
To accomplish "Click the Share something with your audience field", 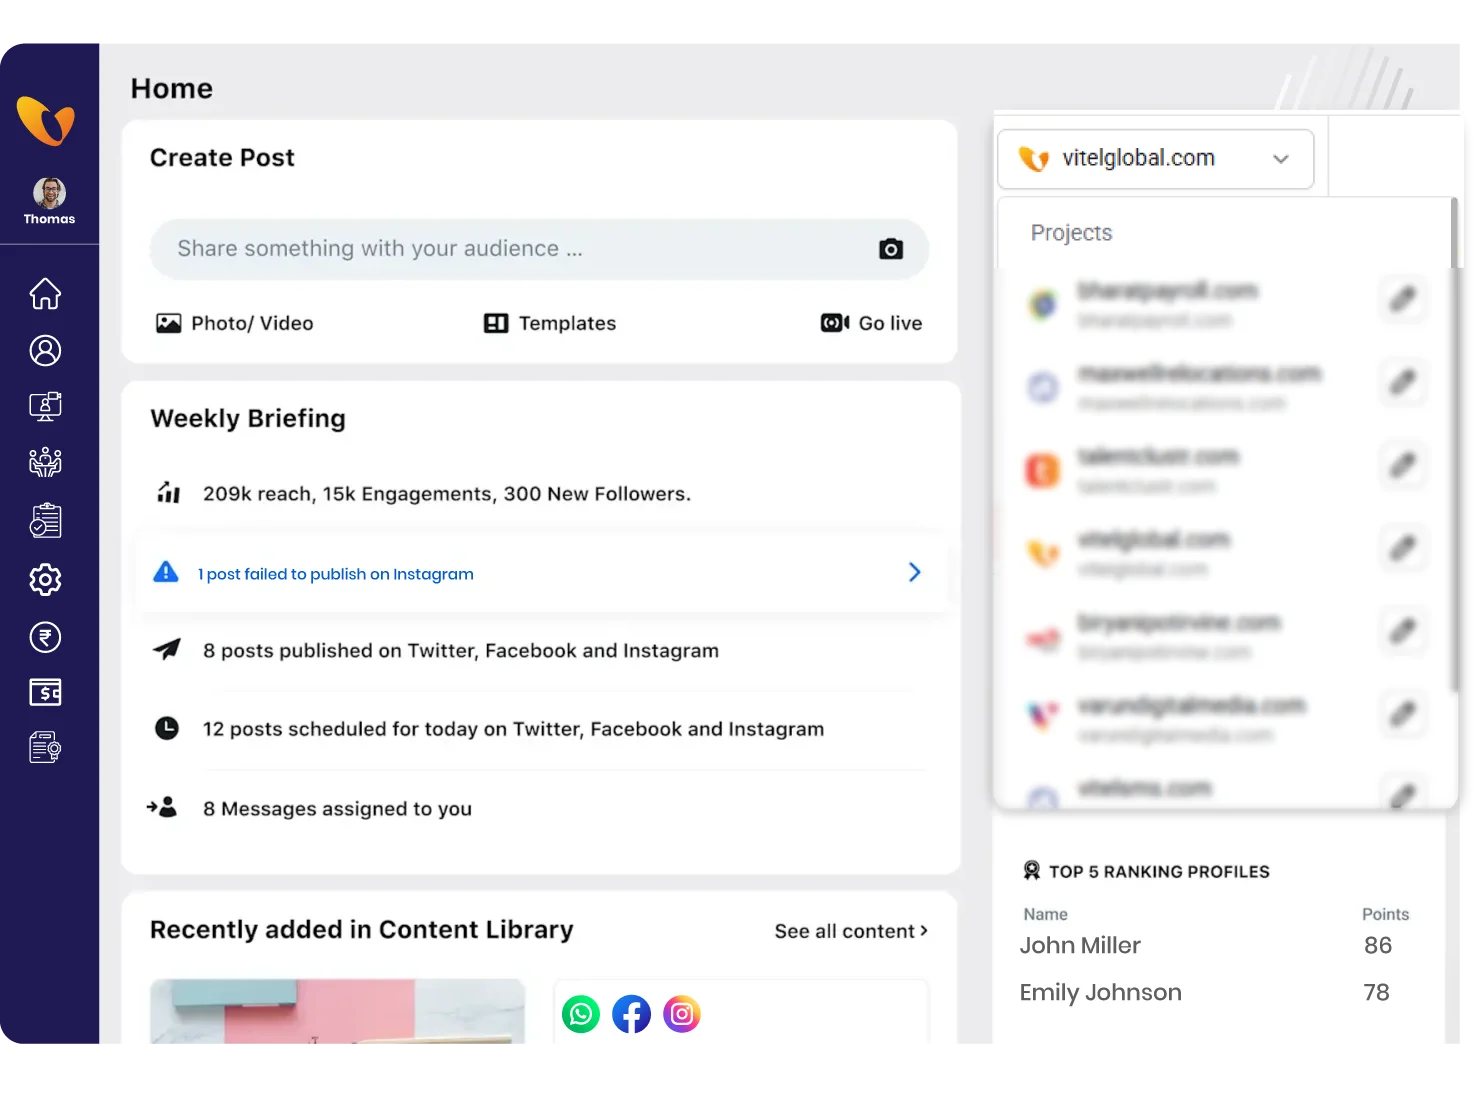I will [450, 249].
